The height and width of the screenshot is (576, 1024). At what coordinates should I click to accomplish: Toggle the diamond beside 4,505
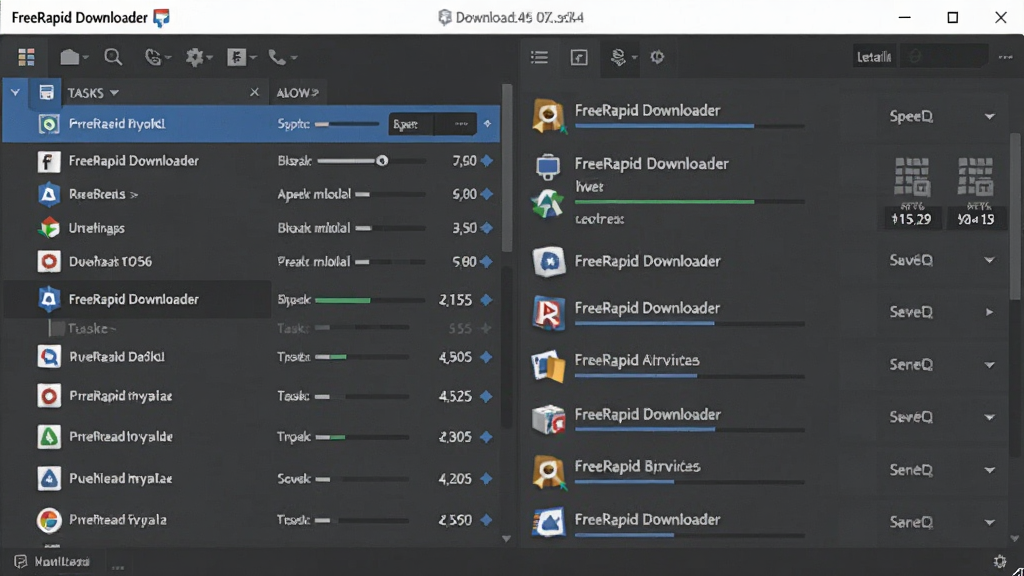pos(487,357)
